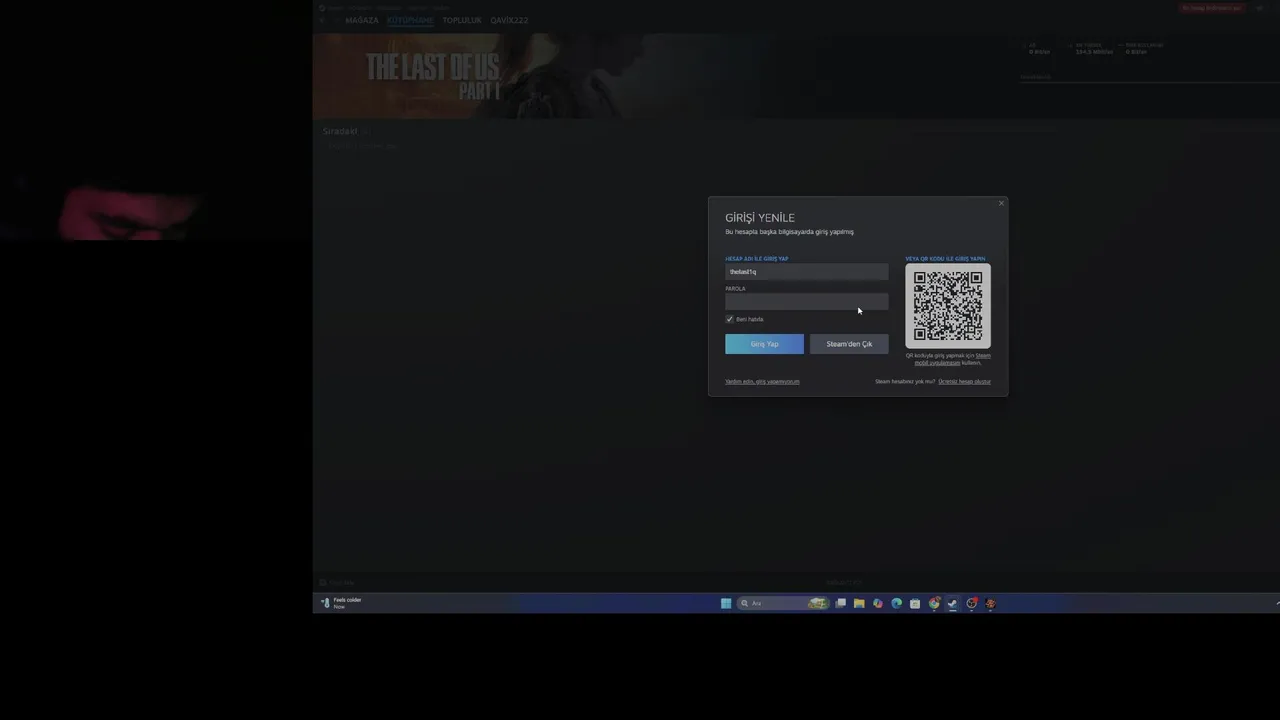This screenshot has width=1280, height=720.
Task: Switch to the MAĞAZA tab
Action: pos(362,20)
